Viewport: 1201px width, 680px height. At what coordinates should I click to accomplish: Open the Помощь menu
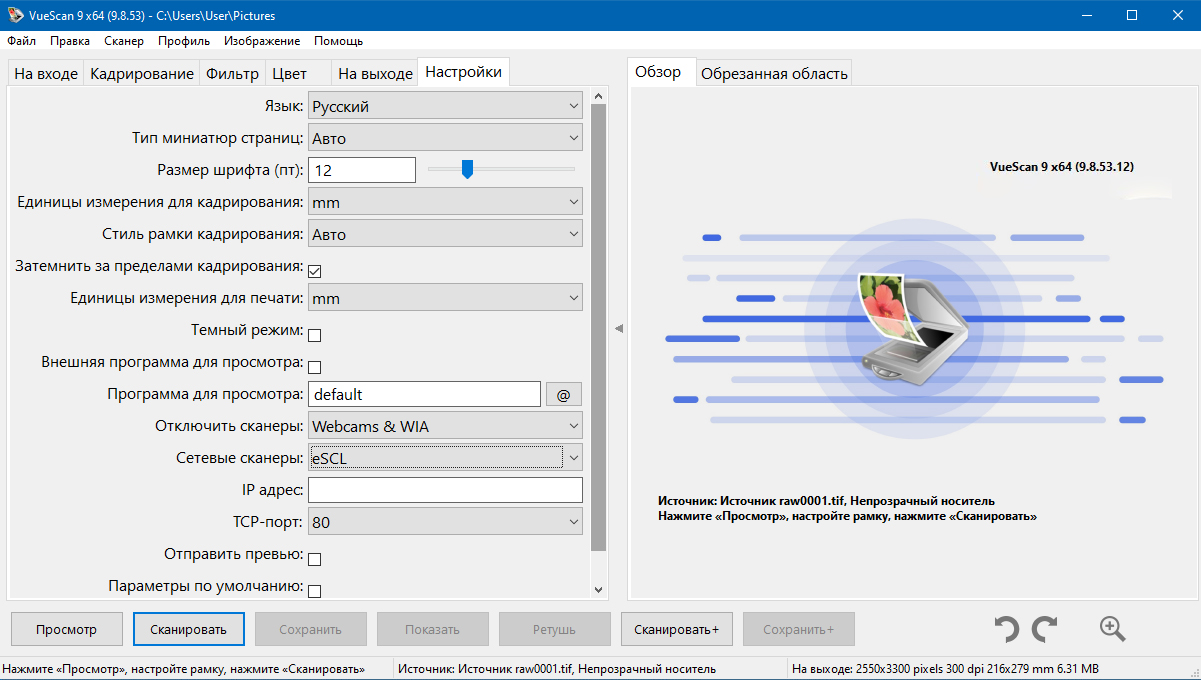338,41
